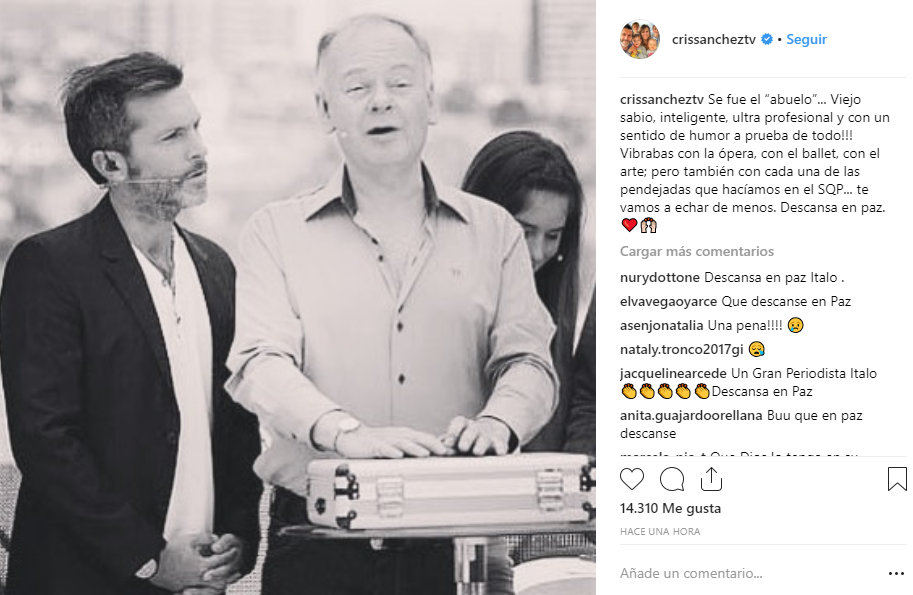Load more comments with Cargar más comentarios

pos(696,251)
